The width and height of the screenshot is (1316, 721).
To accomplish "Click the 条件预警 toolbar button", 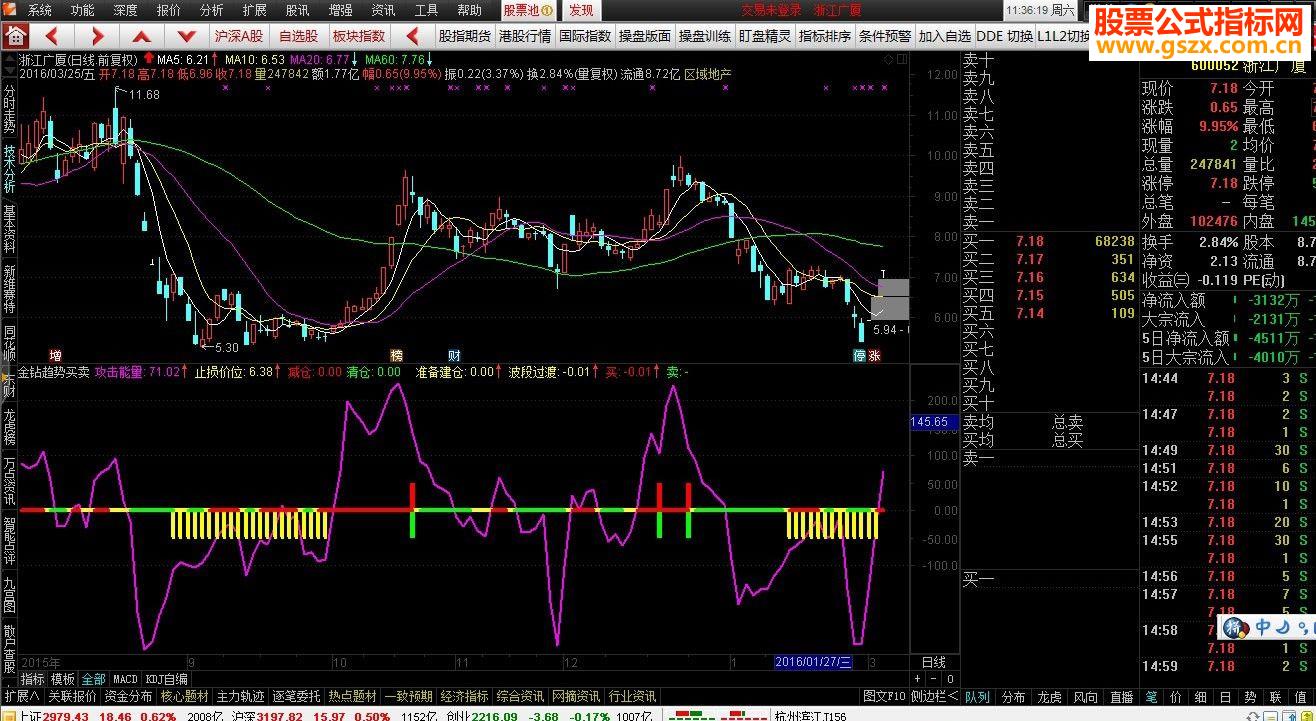I will pyautogui.click(x=885, y=36).
